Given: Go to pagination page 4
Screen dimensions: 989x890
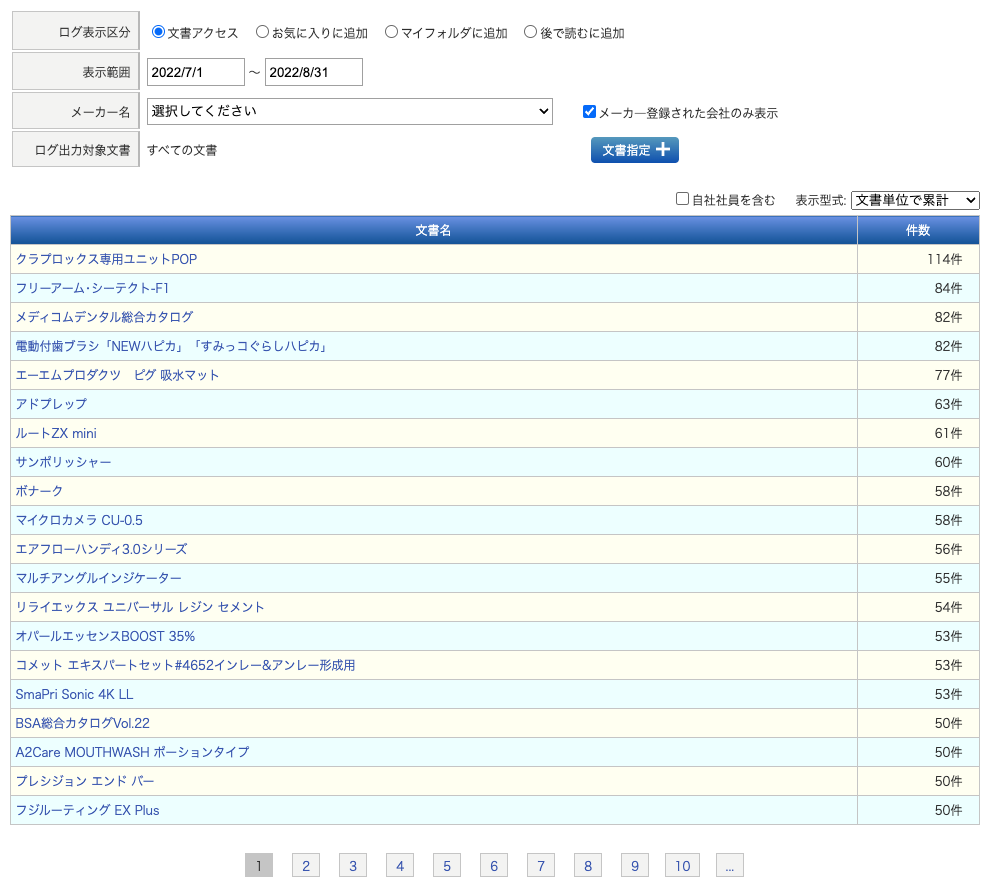Looking at the screenshot, I should [x=400, y=865].
